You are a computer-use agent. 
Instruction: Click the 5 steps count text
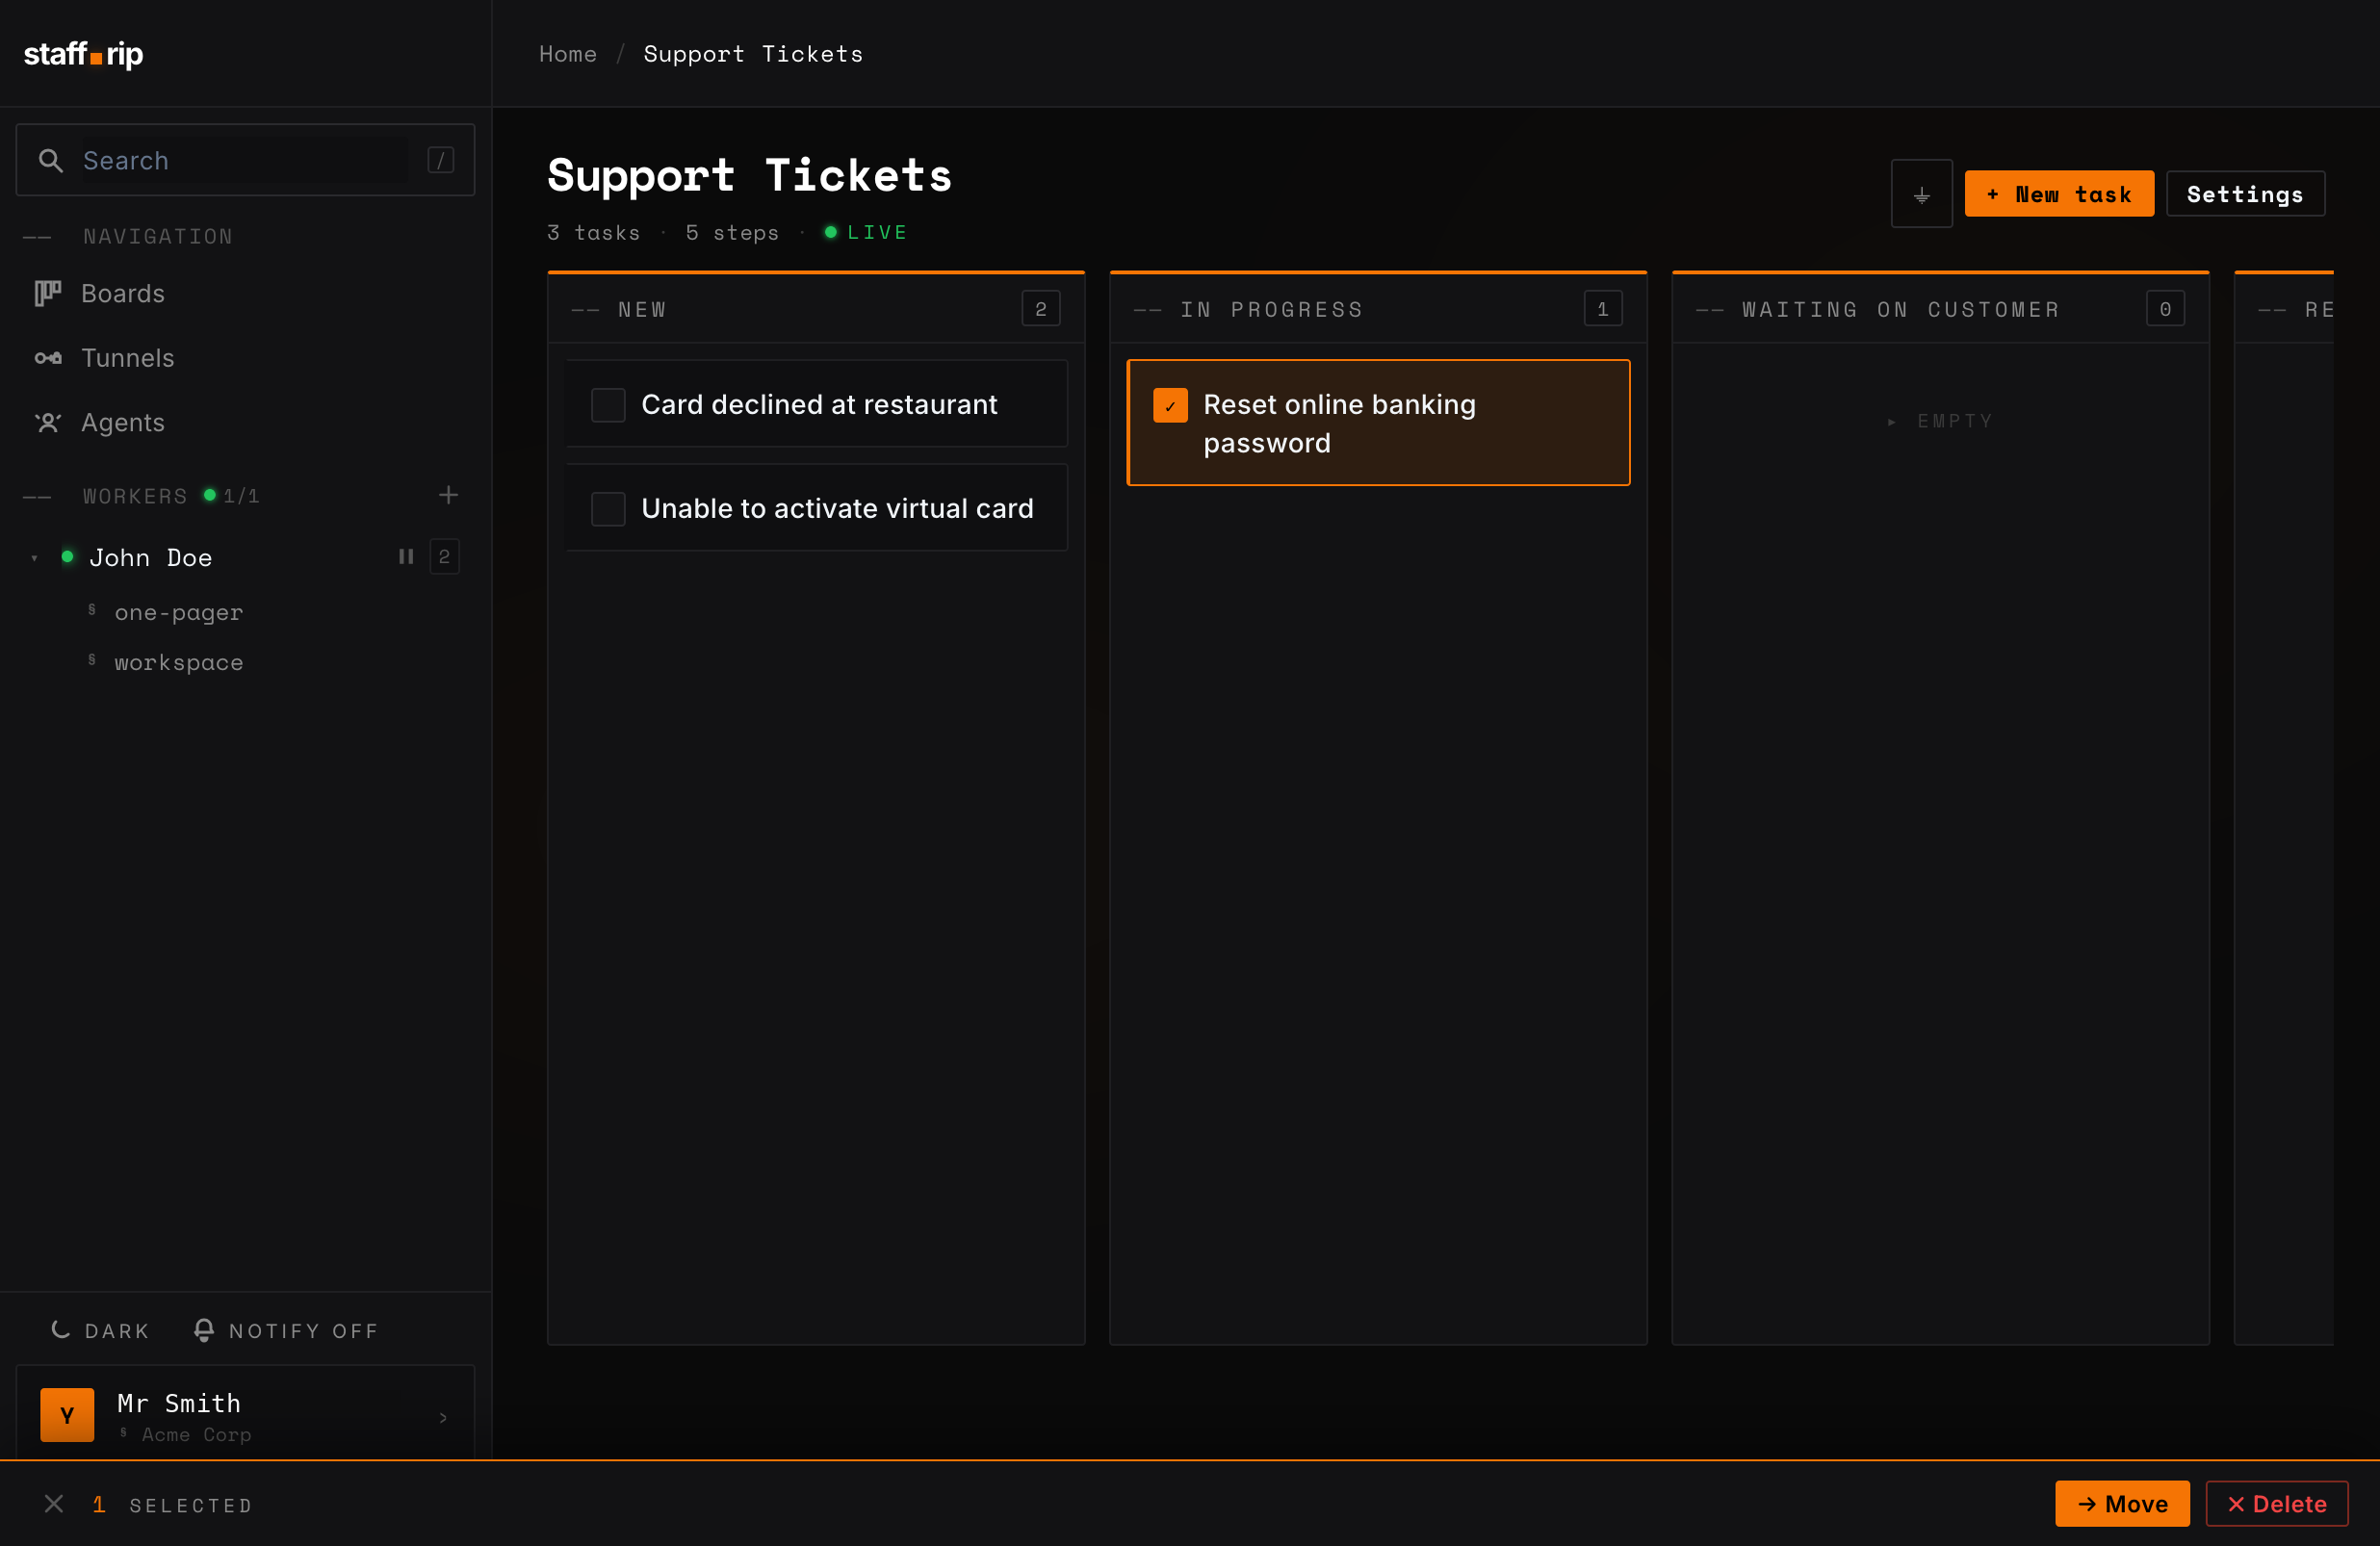[x=732, y=232]
